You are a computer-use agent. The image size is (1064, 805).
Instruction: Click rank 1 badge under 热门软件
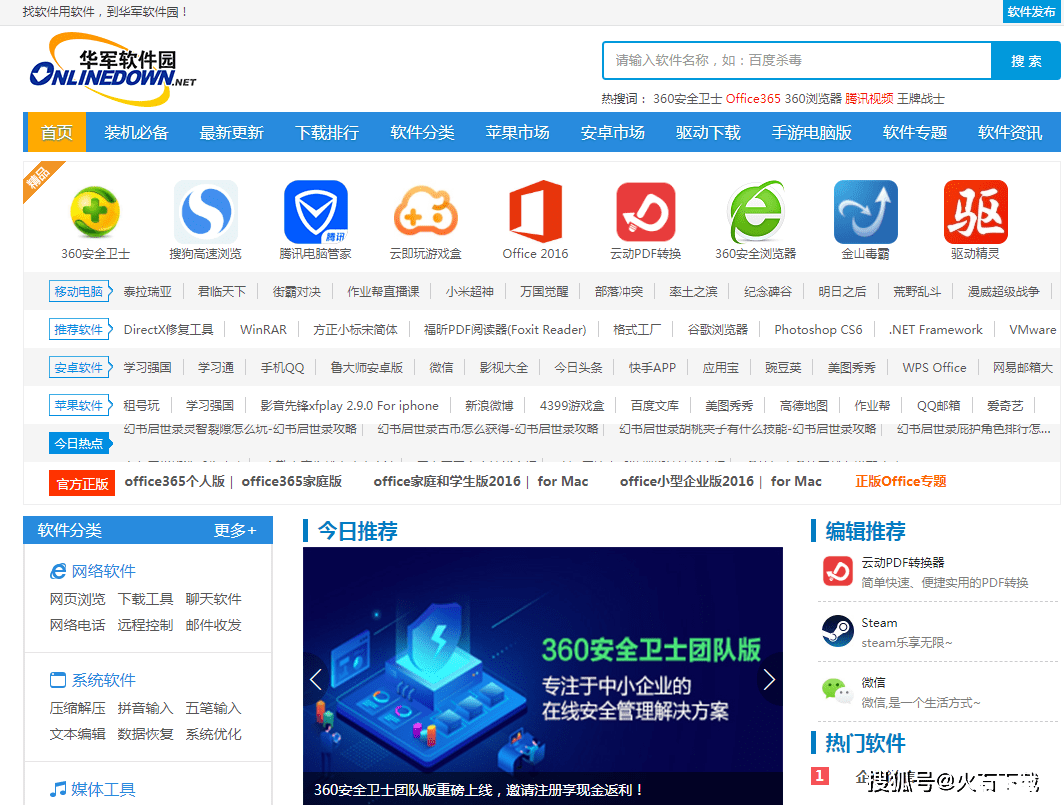click(x=820, y=776)
